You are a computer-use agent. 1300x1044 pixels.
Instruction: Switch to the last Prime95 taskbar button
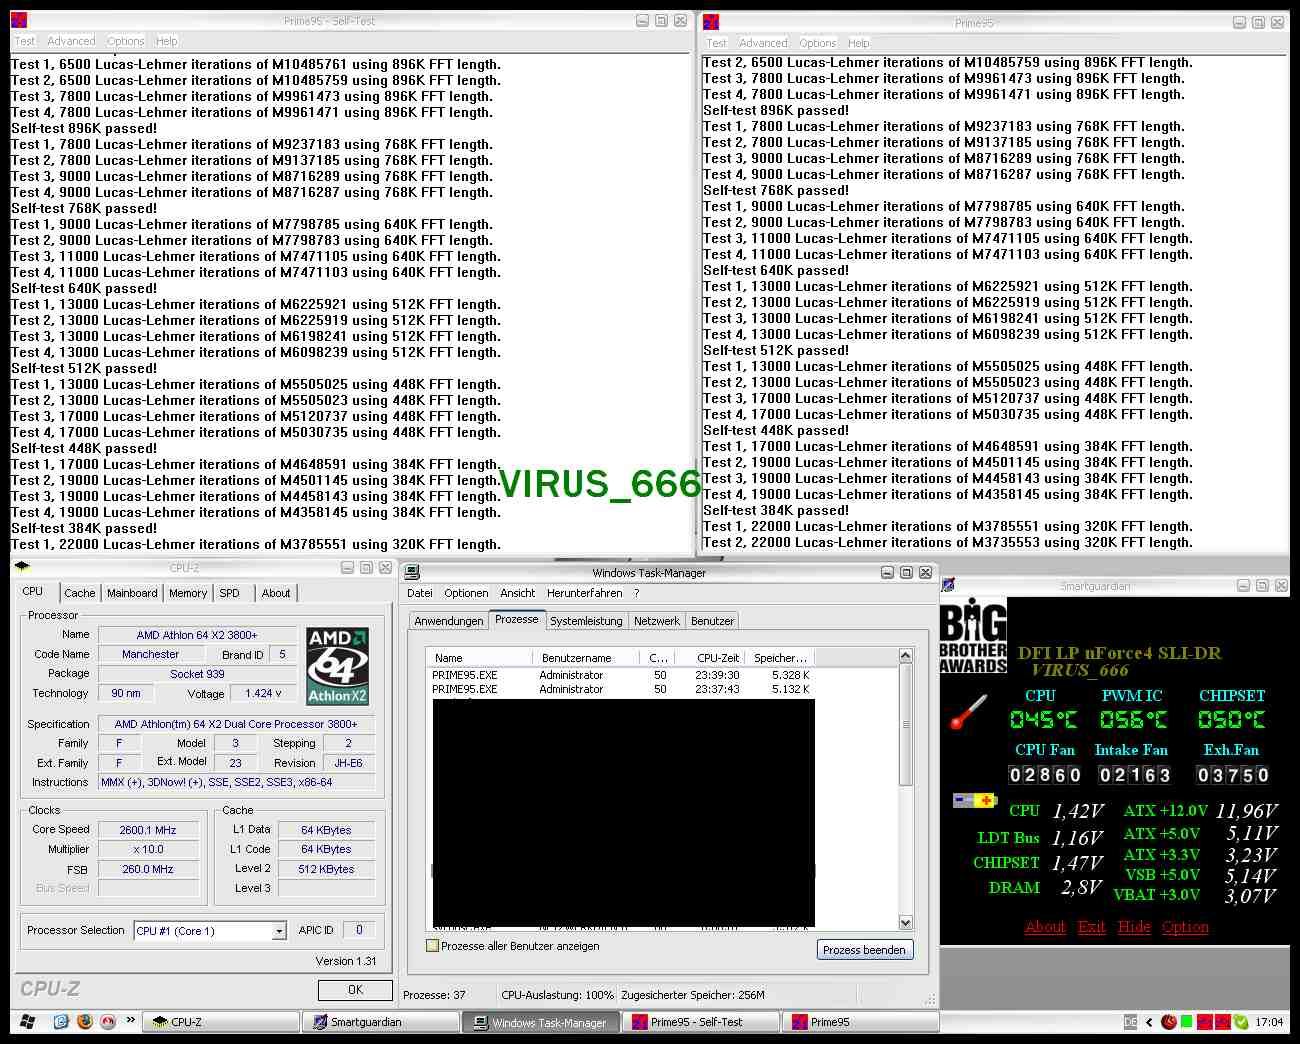(861, 1022)
